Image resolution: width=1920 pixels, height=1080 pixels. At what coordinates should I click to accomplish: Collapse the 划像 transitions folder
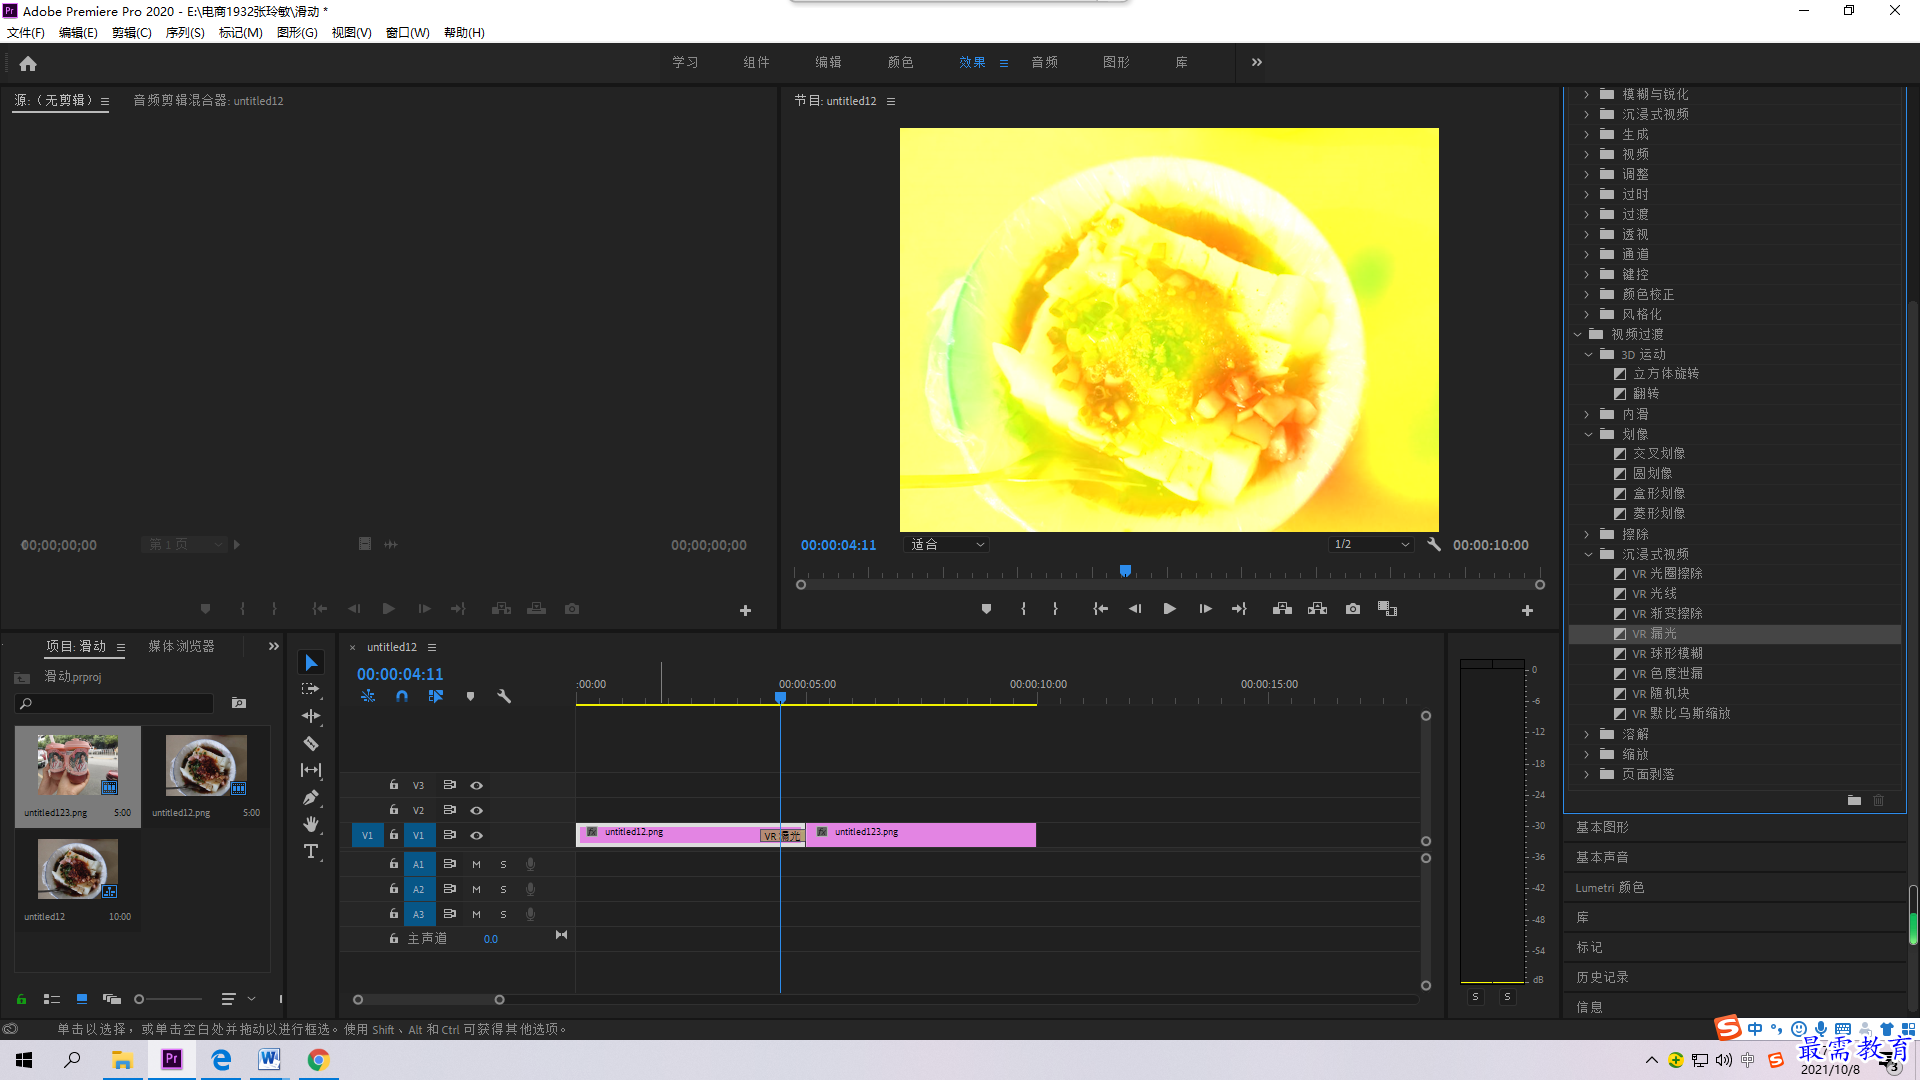pos(1588,434)
